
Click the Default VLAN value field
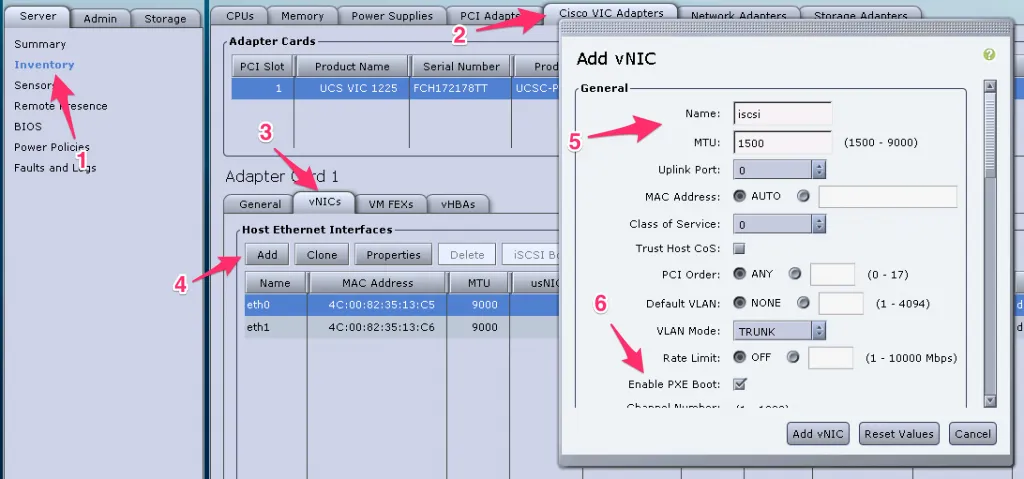(841, 303)
